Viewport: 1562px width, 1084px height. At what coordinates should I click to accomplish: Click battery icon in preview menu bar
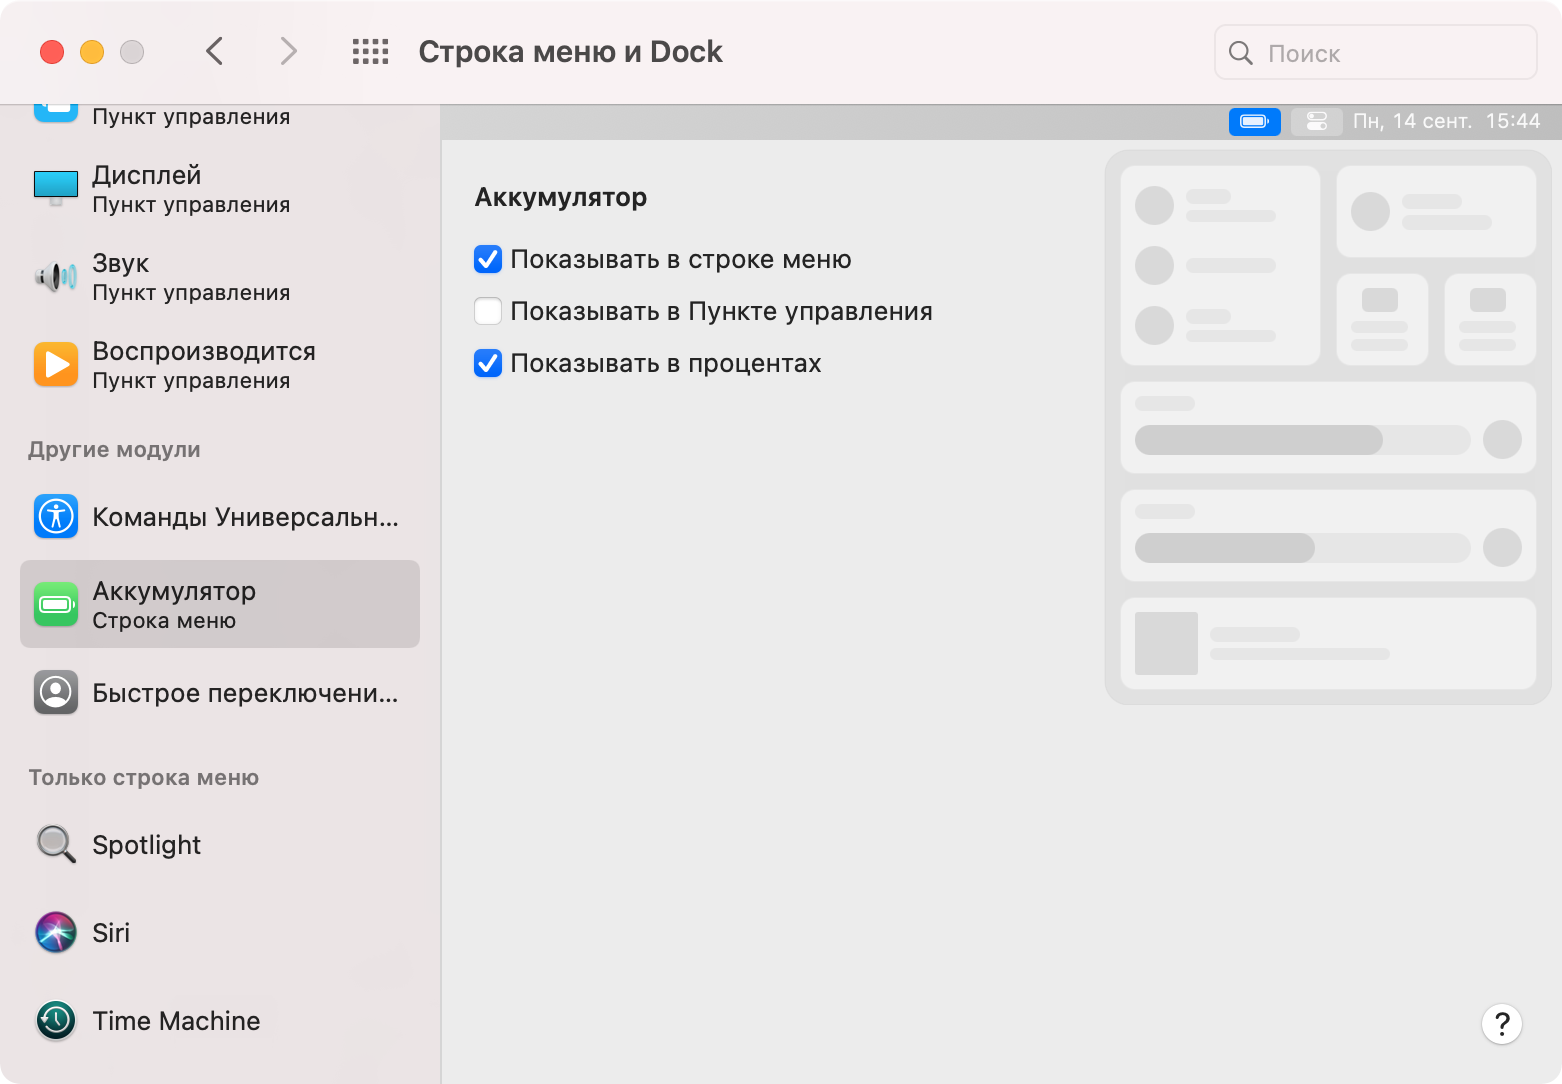[x=1254, y=121]
